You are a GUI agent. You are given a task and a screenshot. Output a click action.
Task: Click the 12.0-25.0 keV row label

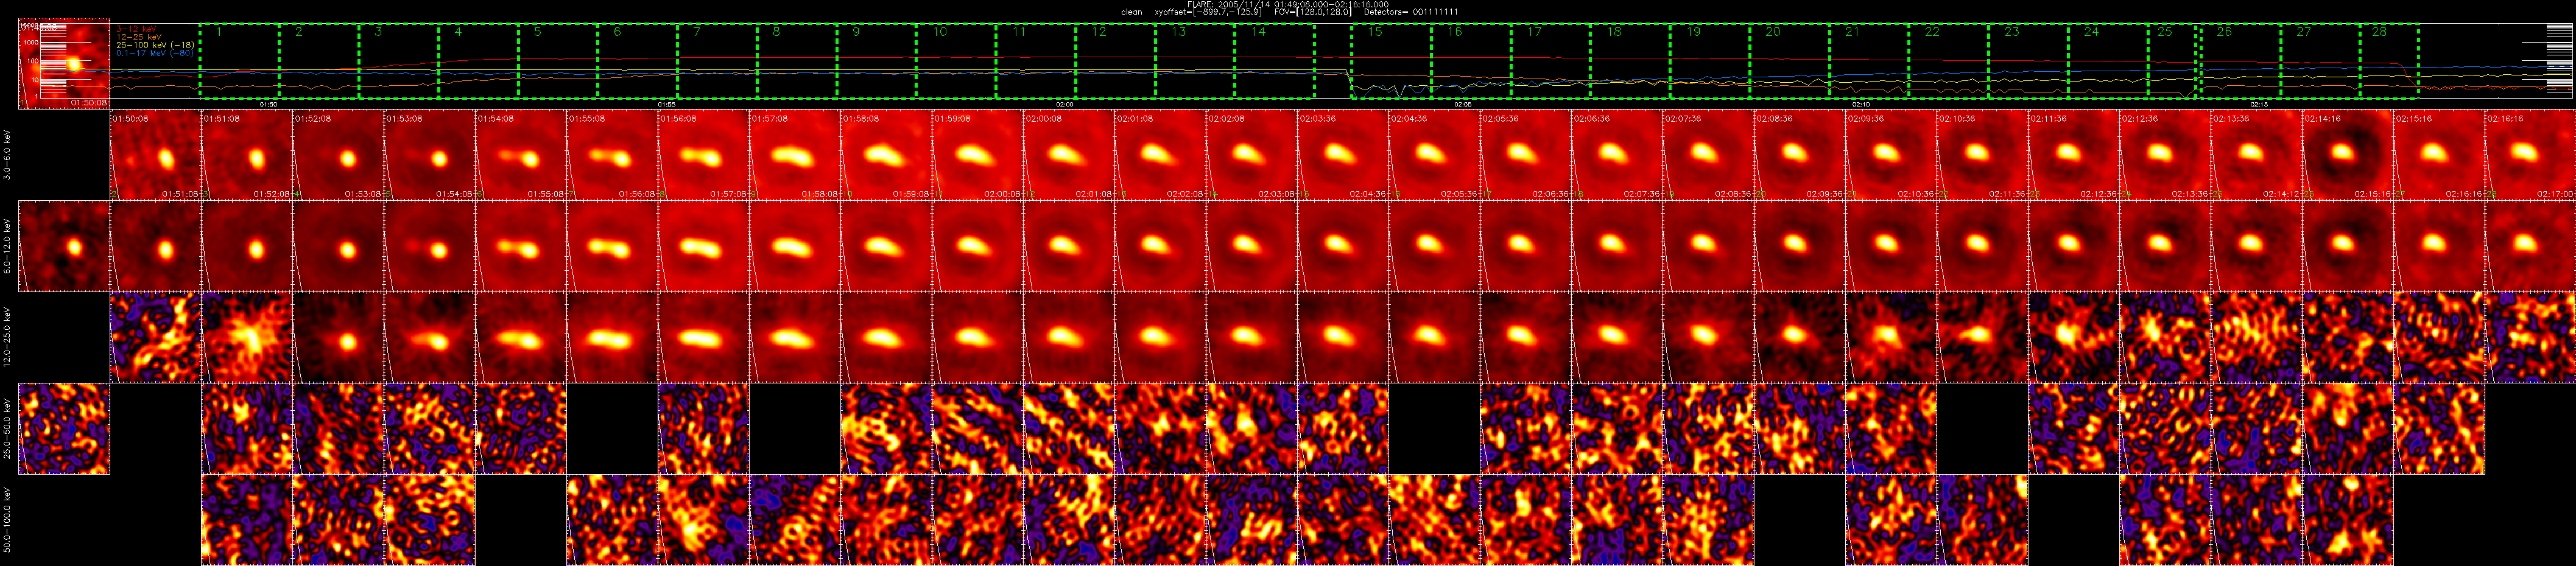pyautogui.click(x=8, y=338)
